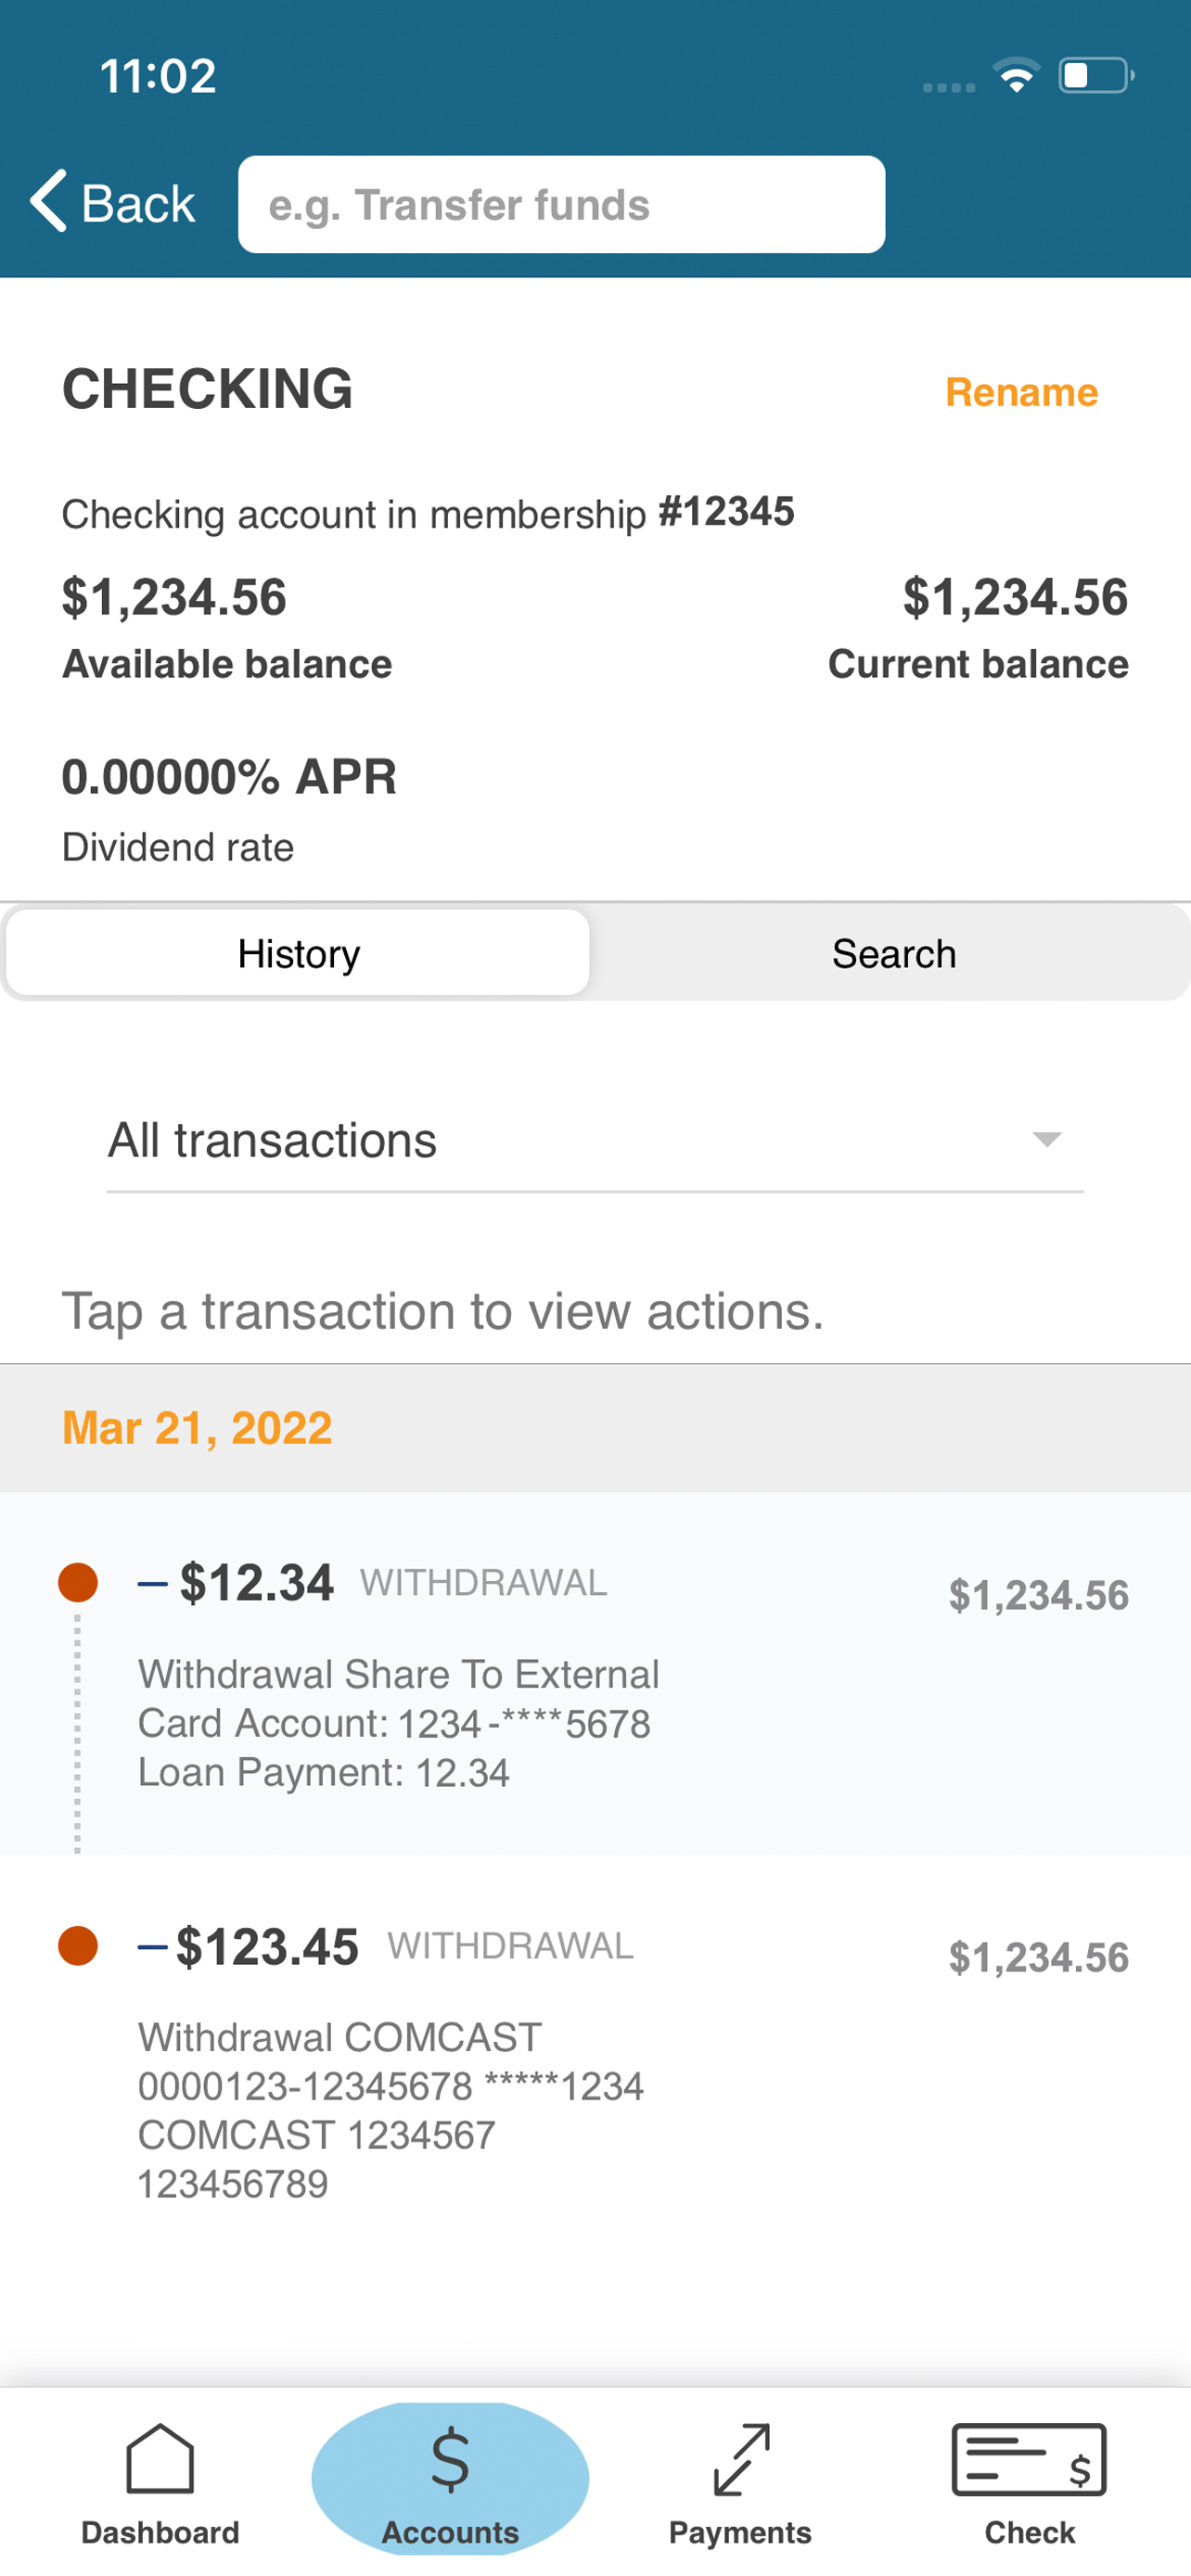Tap the Back button text
Image resolution: width=1191 pixels, height=2576 pixels.
click(x=138, y=204)
